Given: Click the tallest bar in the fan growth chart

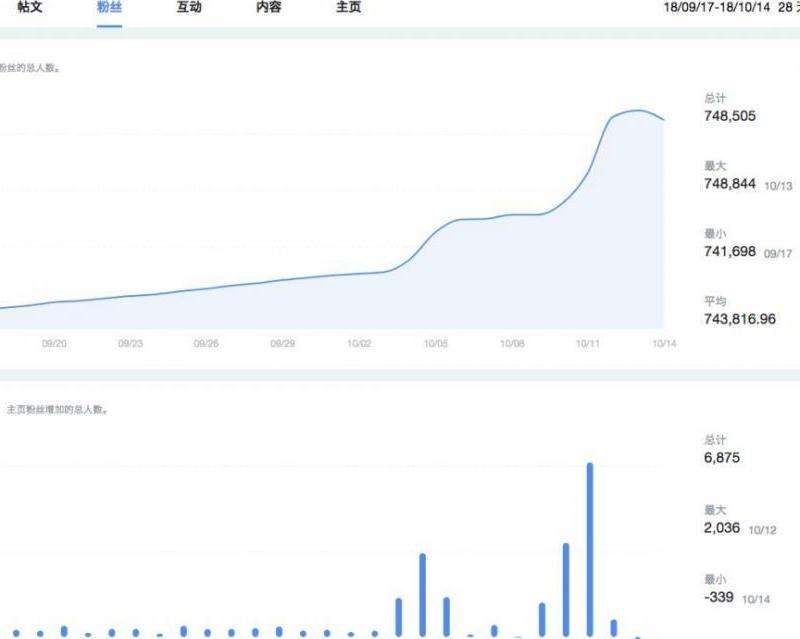Looking at the screenshot, I should 590,549.
